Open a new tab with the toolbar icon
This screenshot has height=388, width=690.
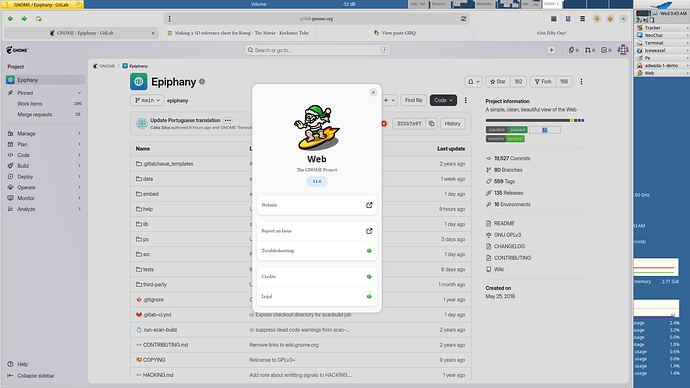click(x=39, y=19)
